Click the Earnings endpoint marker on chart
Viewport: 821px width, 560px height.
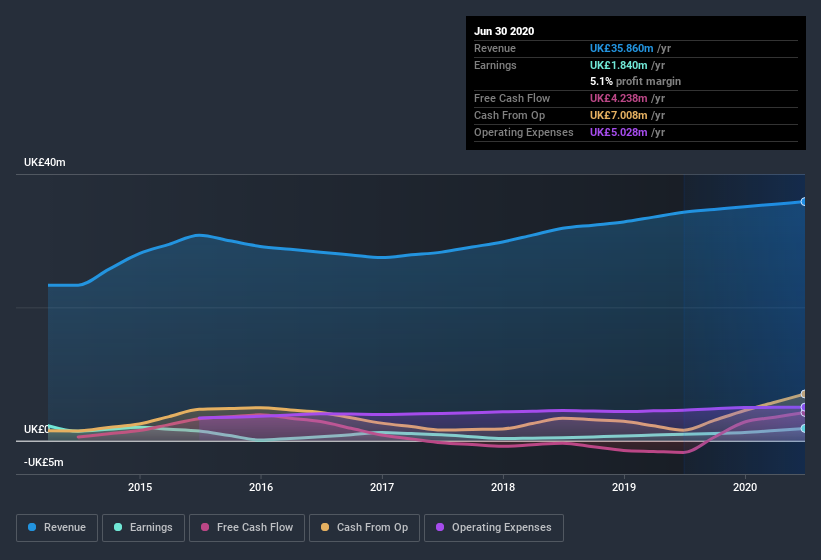tap(804, 428)
